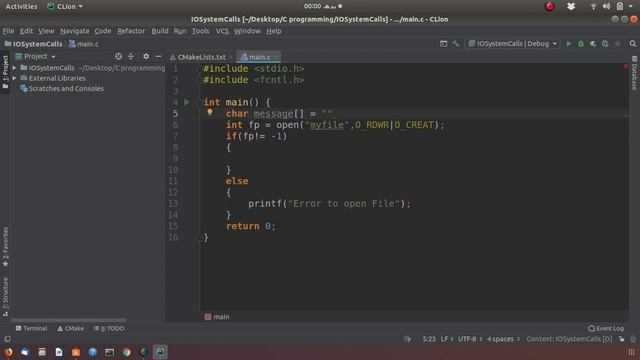Collapse the fold marker beside main() line
Viewport: 640px width, 360px height.
[200, 102]
